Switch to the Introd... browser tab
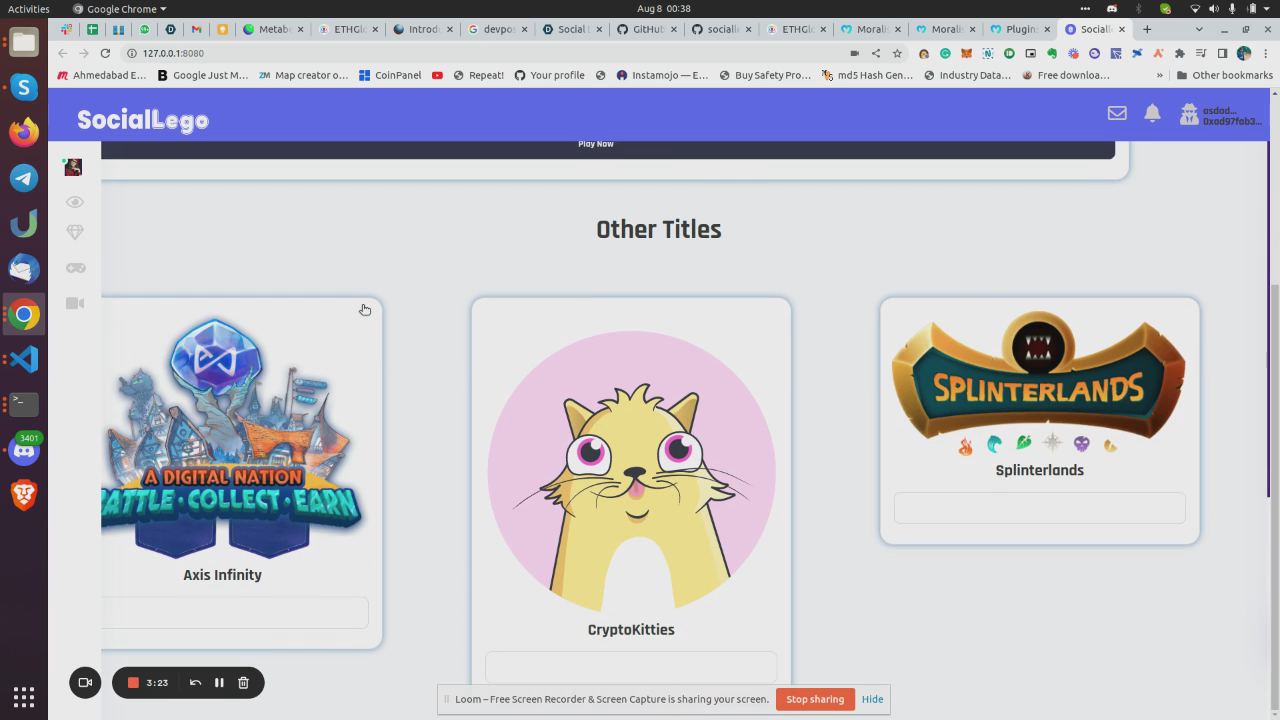 [x=422, y=29]
